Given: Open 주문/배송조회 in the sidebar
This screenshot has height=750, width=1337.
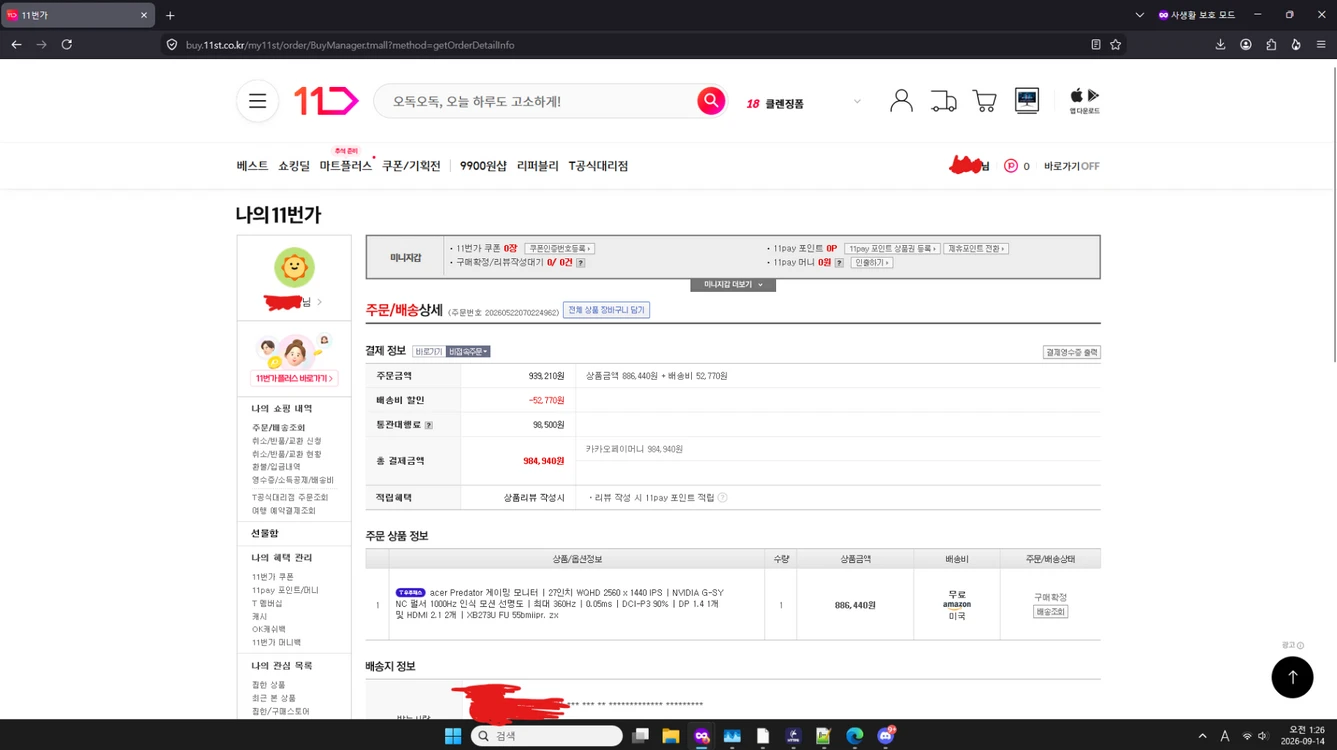Looking at the screenshot, I should (279, 428).
